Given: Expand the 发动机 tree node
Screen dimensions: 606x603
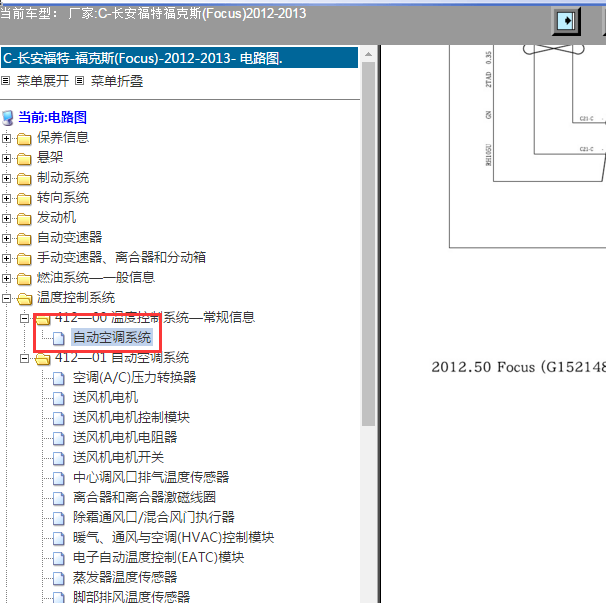Looking at the screenshot, I should click(x=6, y=218).
